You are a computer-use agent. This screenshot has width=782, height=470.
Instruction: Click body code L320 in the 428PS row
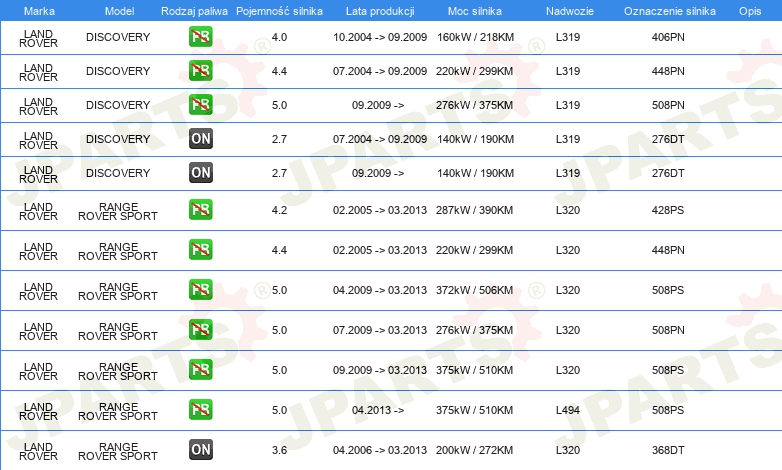[568, 210]
